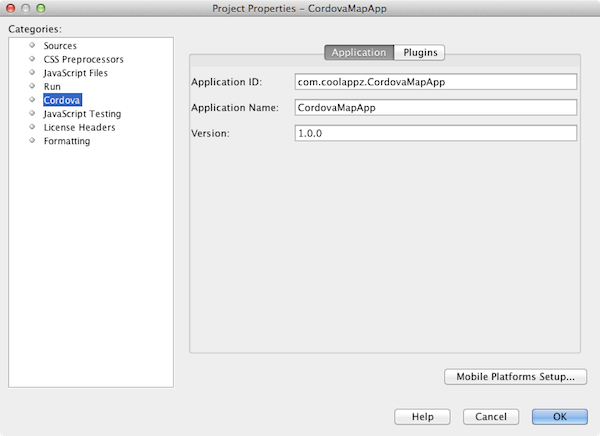Focus the Application Name field
The image size is (600, 436).
(x=435, y=108)
